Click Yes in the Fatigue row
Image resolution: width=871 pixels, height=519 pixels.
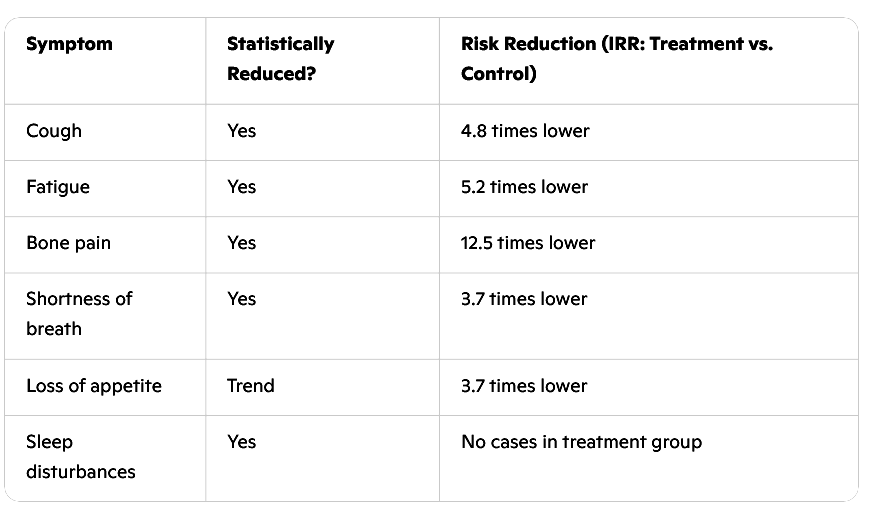(x=241, y=187)
